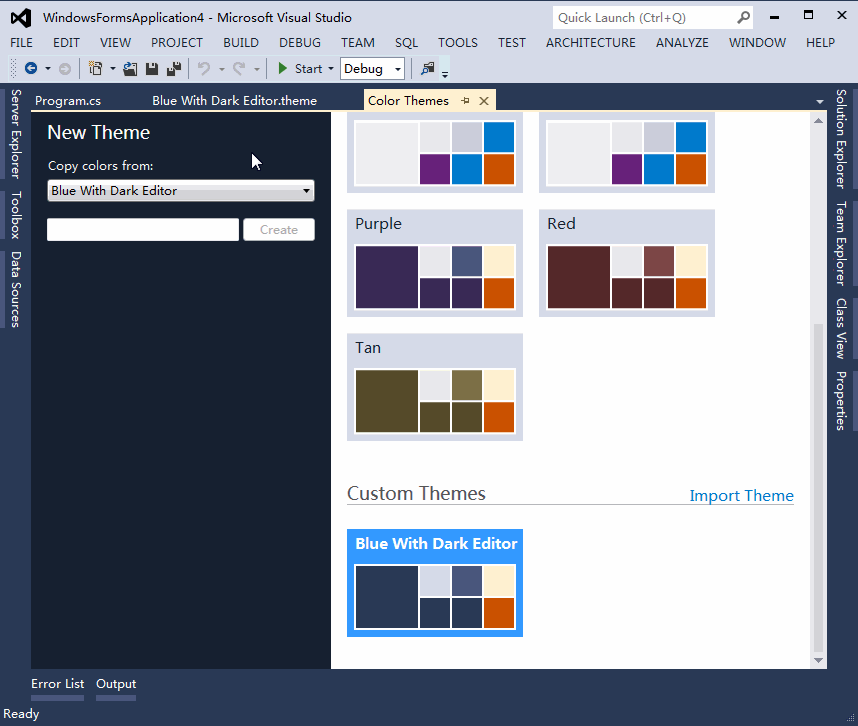Click the pin icon on Color Themes tab
The image size is (858, 726).
(x=465, y=101)
